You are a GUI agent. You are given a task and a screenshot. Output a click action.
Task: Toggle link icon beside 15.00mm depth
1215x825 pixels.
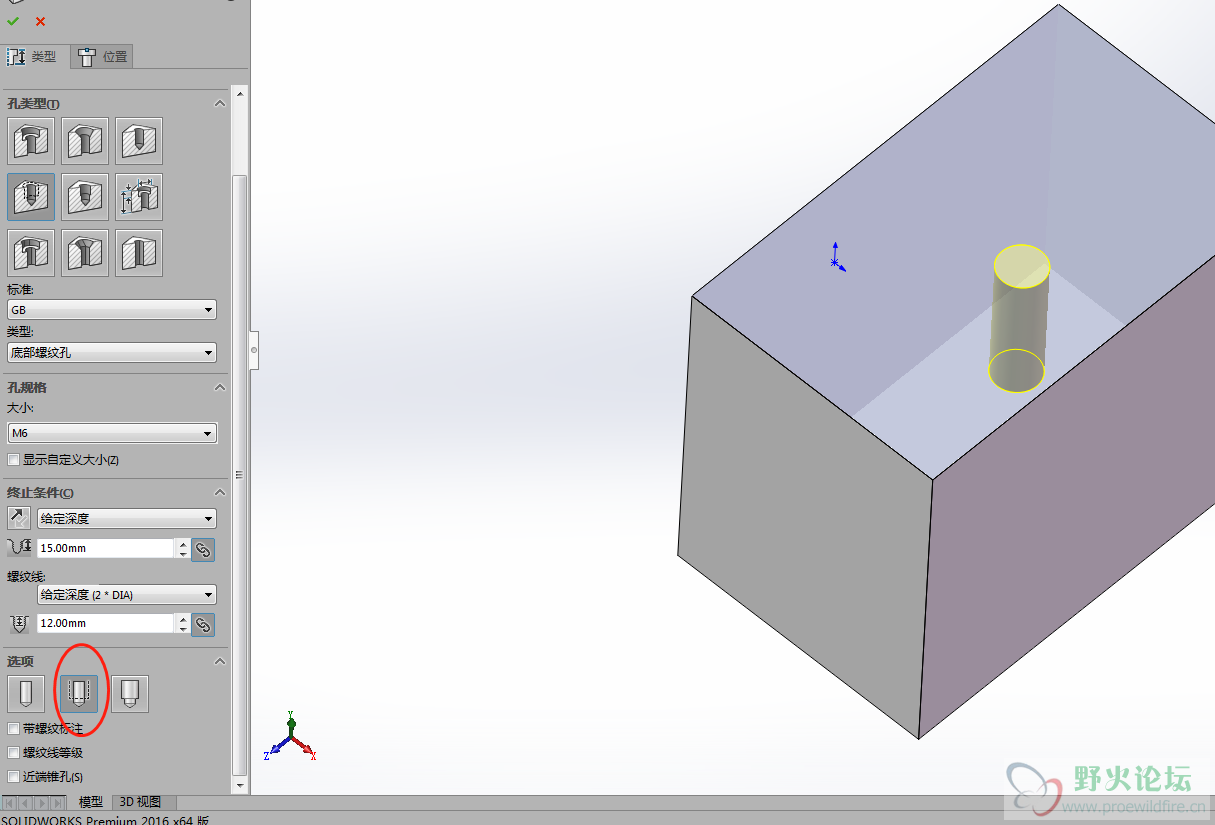203,549
